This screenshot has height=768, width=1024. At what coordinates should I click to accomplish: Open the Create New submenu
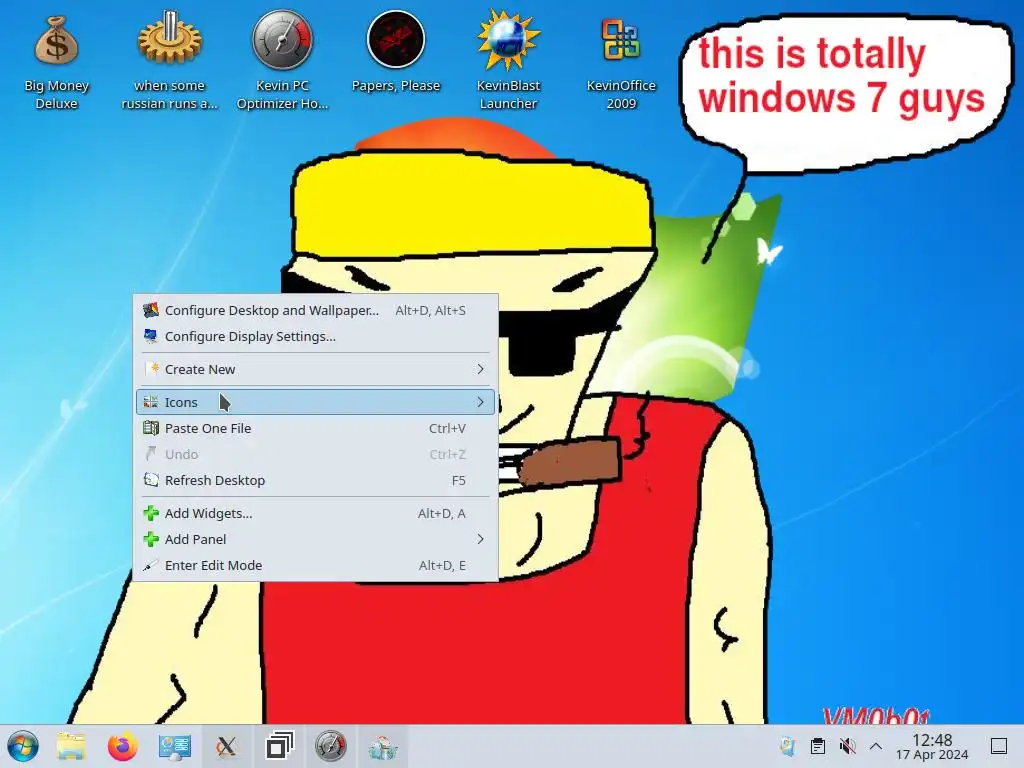(x=315, y=369)
